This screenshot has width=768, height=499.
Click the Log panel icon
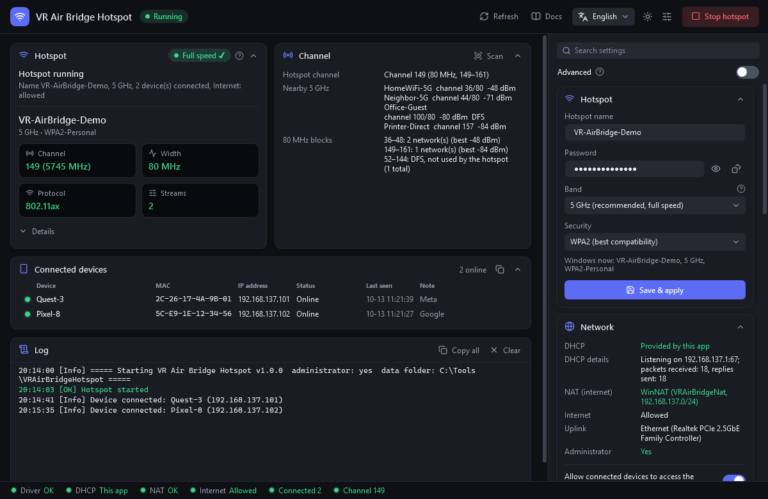(24, 350)
